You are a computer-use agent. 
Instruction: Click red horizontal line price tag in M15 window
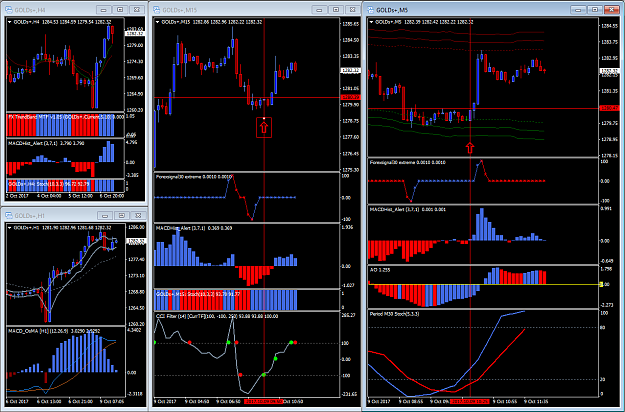350,97
